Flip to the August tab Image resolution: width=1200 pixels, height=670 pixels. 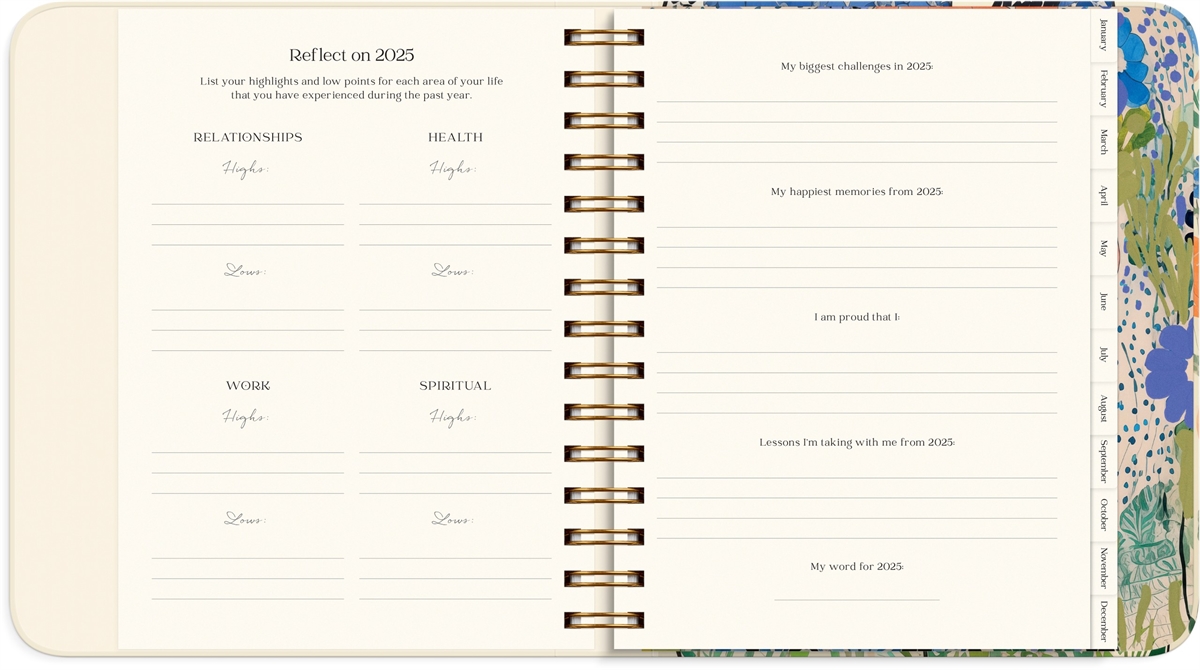coord(1103,408)
